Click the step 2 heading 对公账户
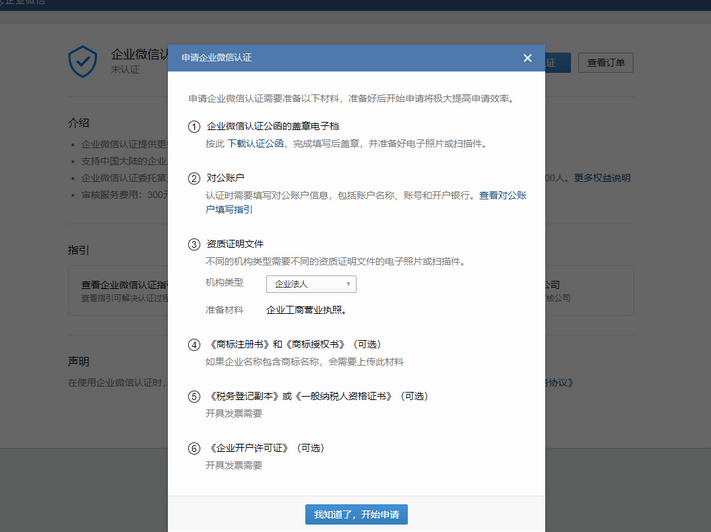Image resolution: width=711 pixels, height=532 pixels. 225,178
